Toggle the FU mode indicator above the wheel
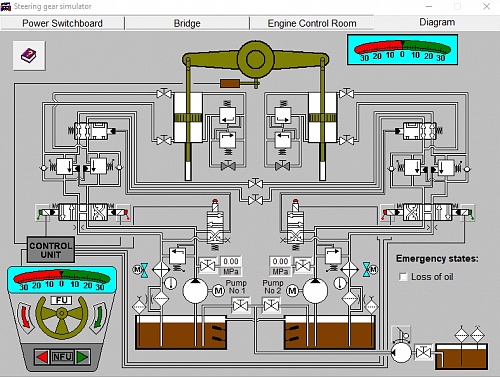This screenshot has height=377, width=500. [62, 300]
